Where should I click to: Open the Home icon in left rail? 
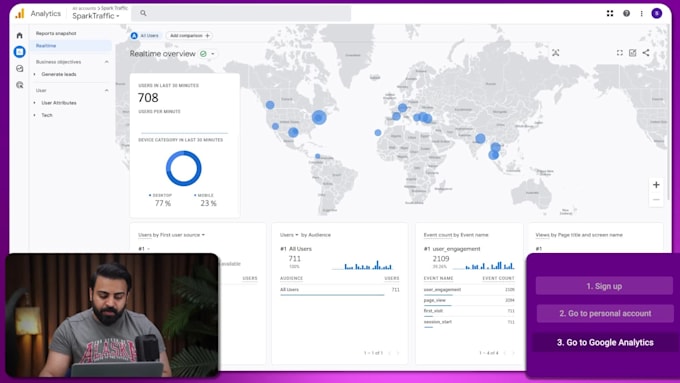click(x=20, y=35)
